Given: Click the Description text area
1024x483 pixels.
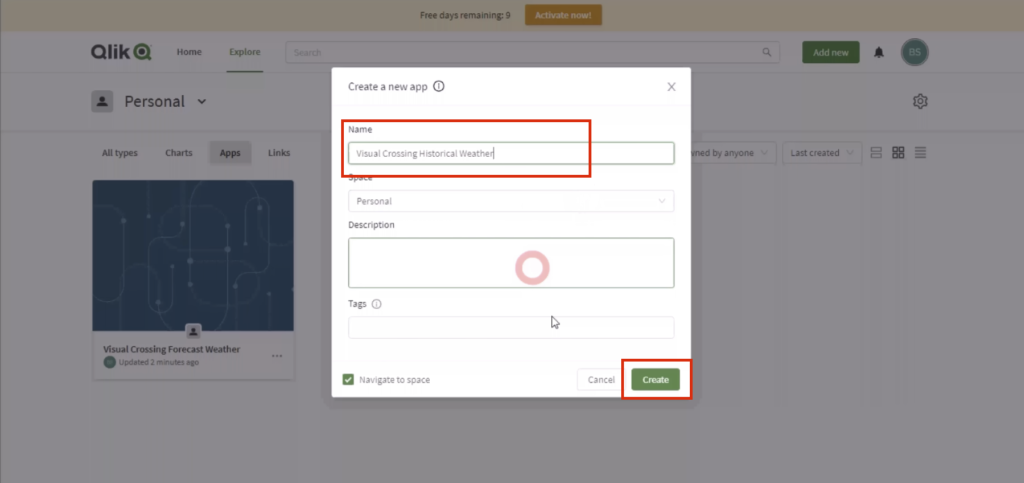Looking at the screenshot, I should [511, 262].
